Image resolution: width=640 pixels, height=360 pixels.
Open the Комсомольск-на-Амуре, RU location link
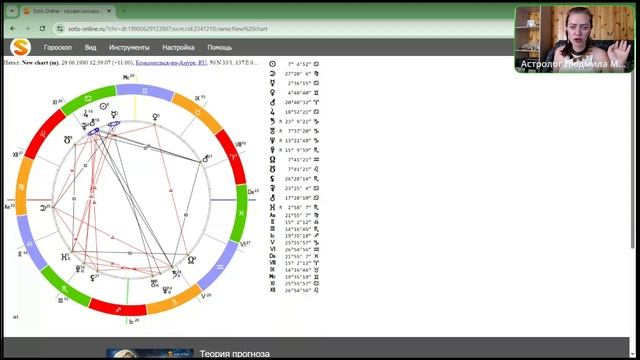click(171, 63)
